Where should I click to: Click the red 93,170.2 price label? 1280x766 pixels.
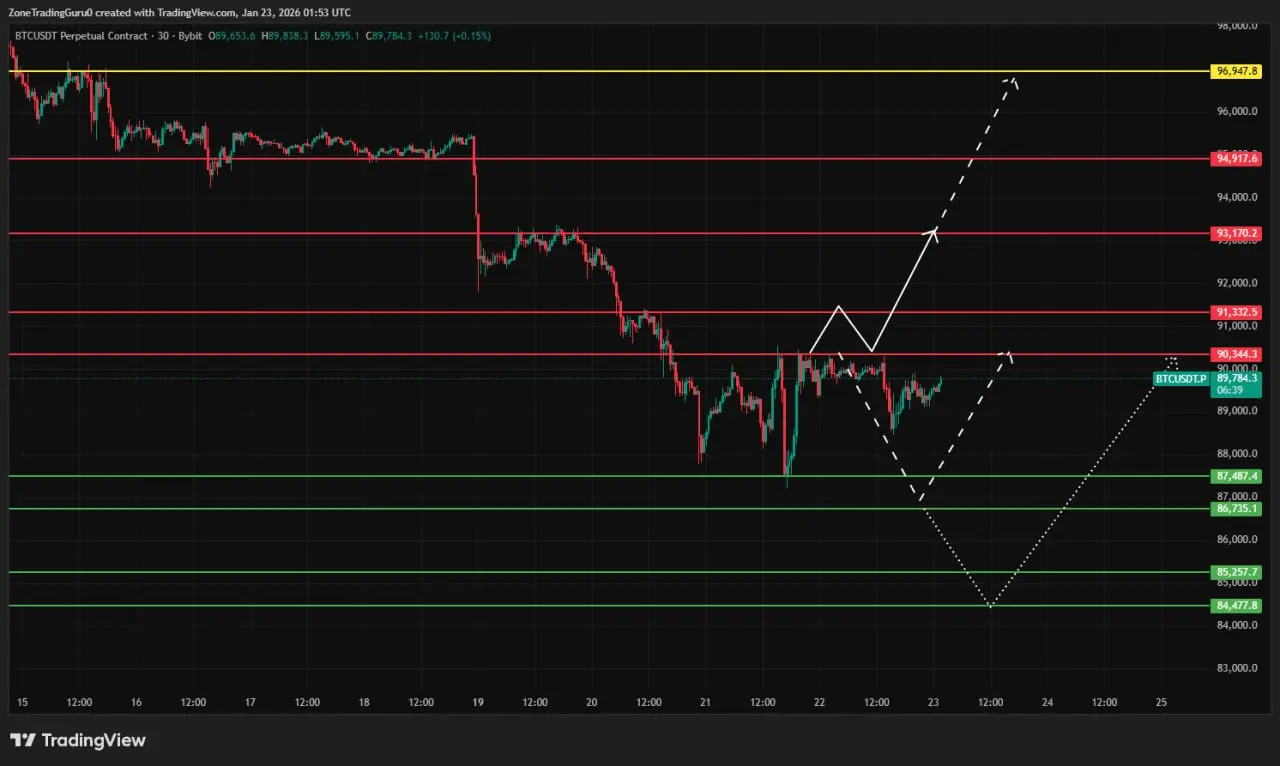click(1236, 233)
